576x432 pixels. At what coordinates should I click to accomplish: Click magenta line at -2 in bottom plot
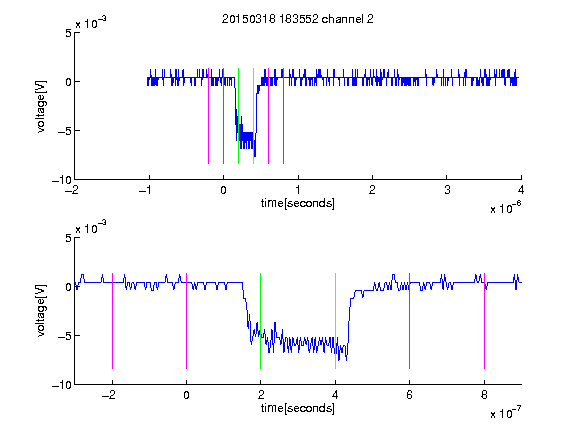(x=112, y=321)
